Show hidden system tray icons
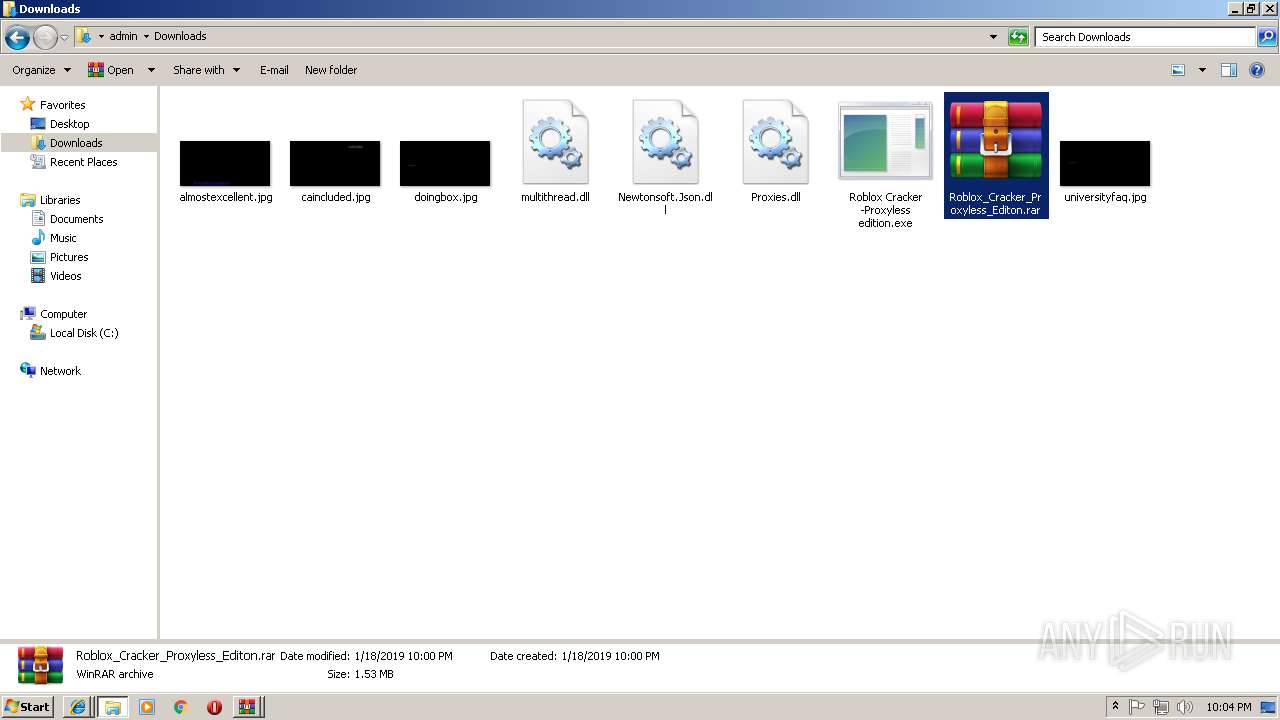1280x720 pixels. 1116,707
